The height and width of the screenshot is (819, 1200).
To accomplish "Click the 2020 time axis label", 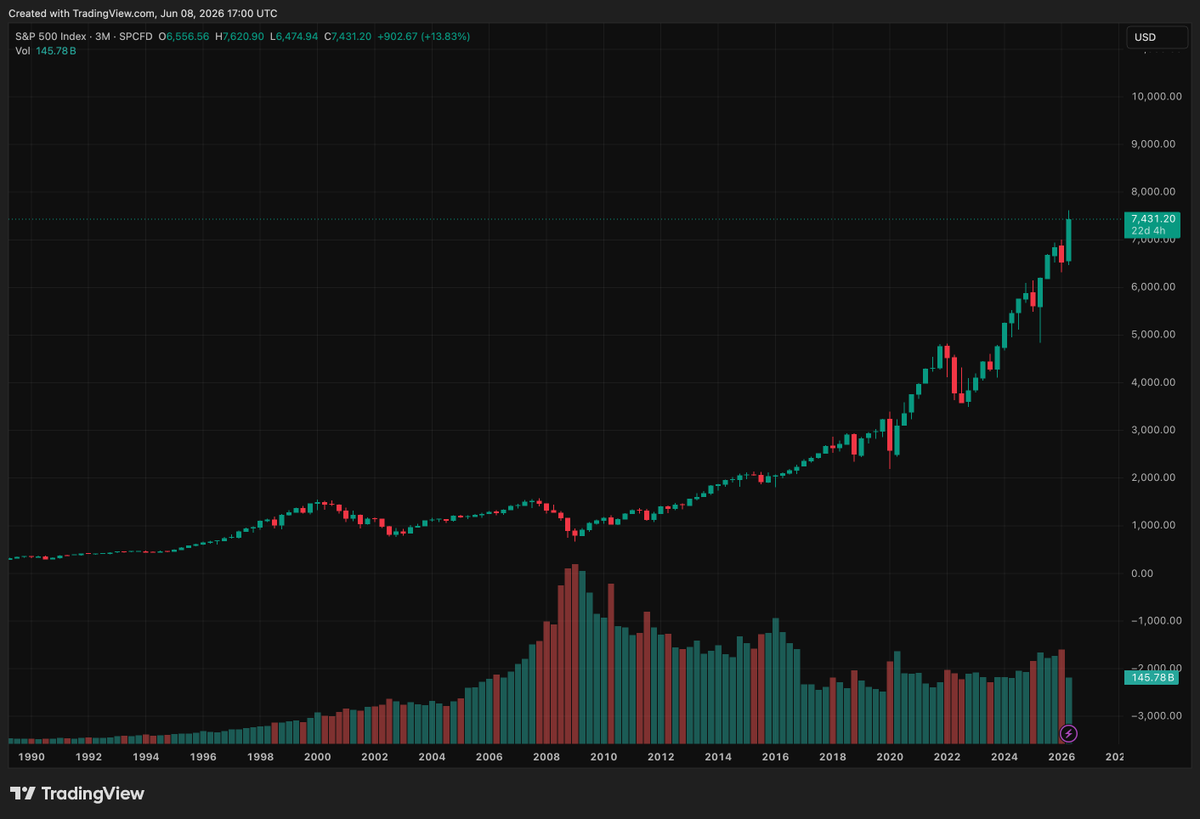I will (890, 758).
